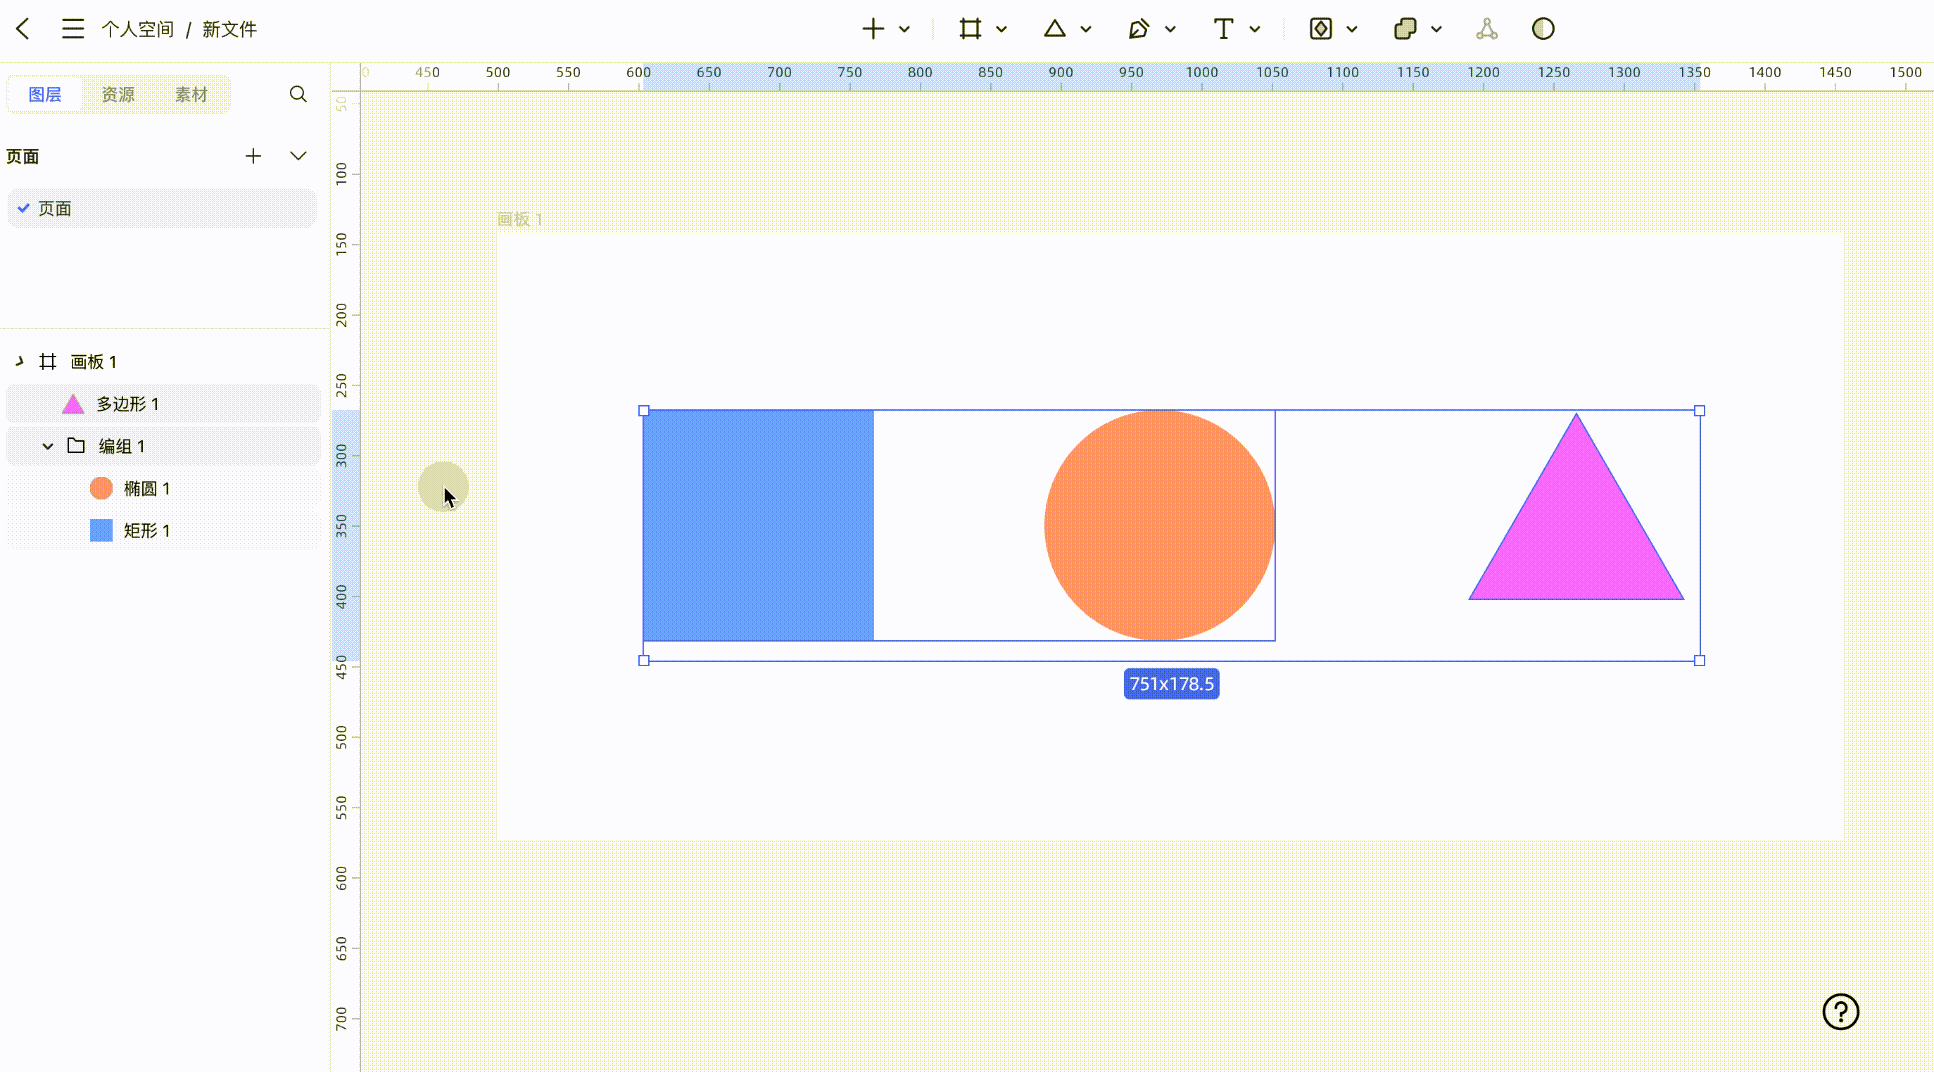The width and height of the screenshot is (1934, 1072).
Task: Open the hamburger main menu
Action: tap(73, 29)
